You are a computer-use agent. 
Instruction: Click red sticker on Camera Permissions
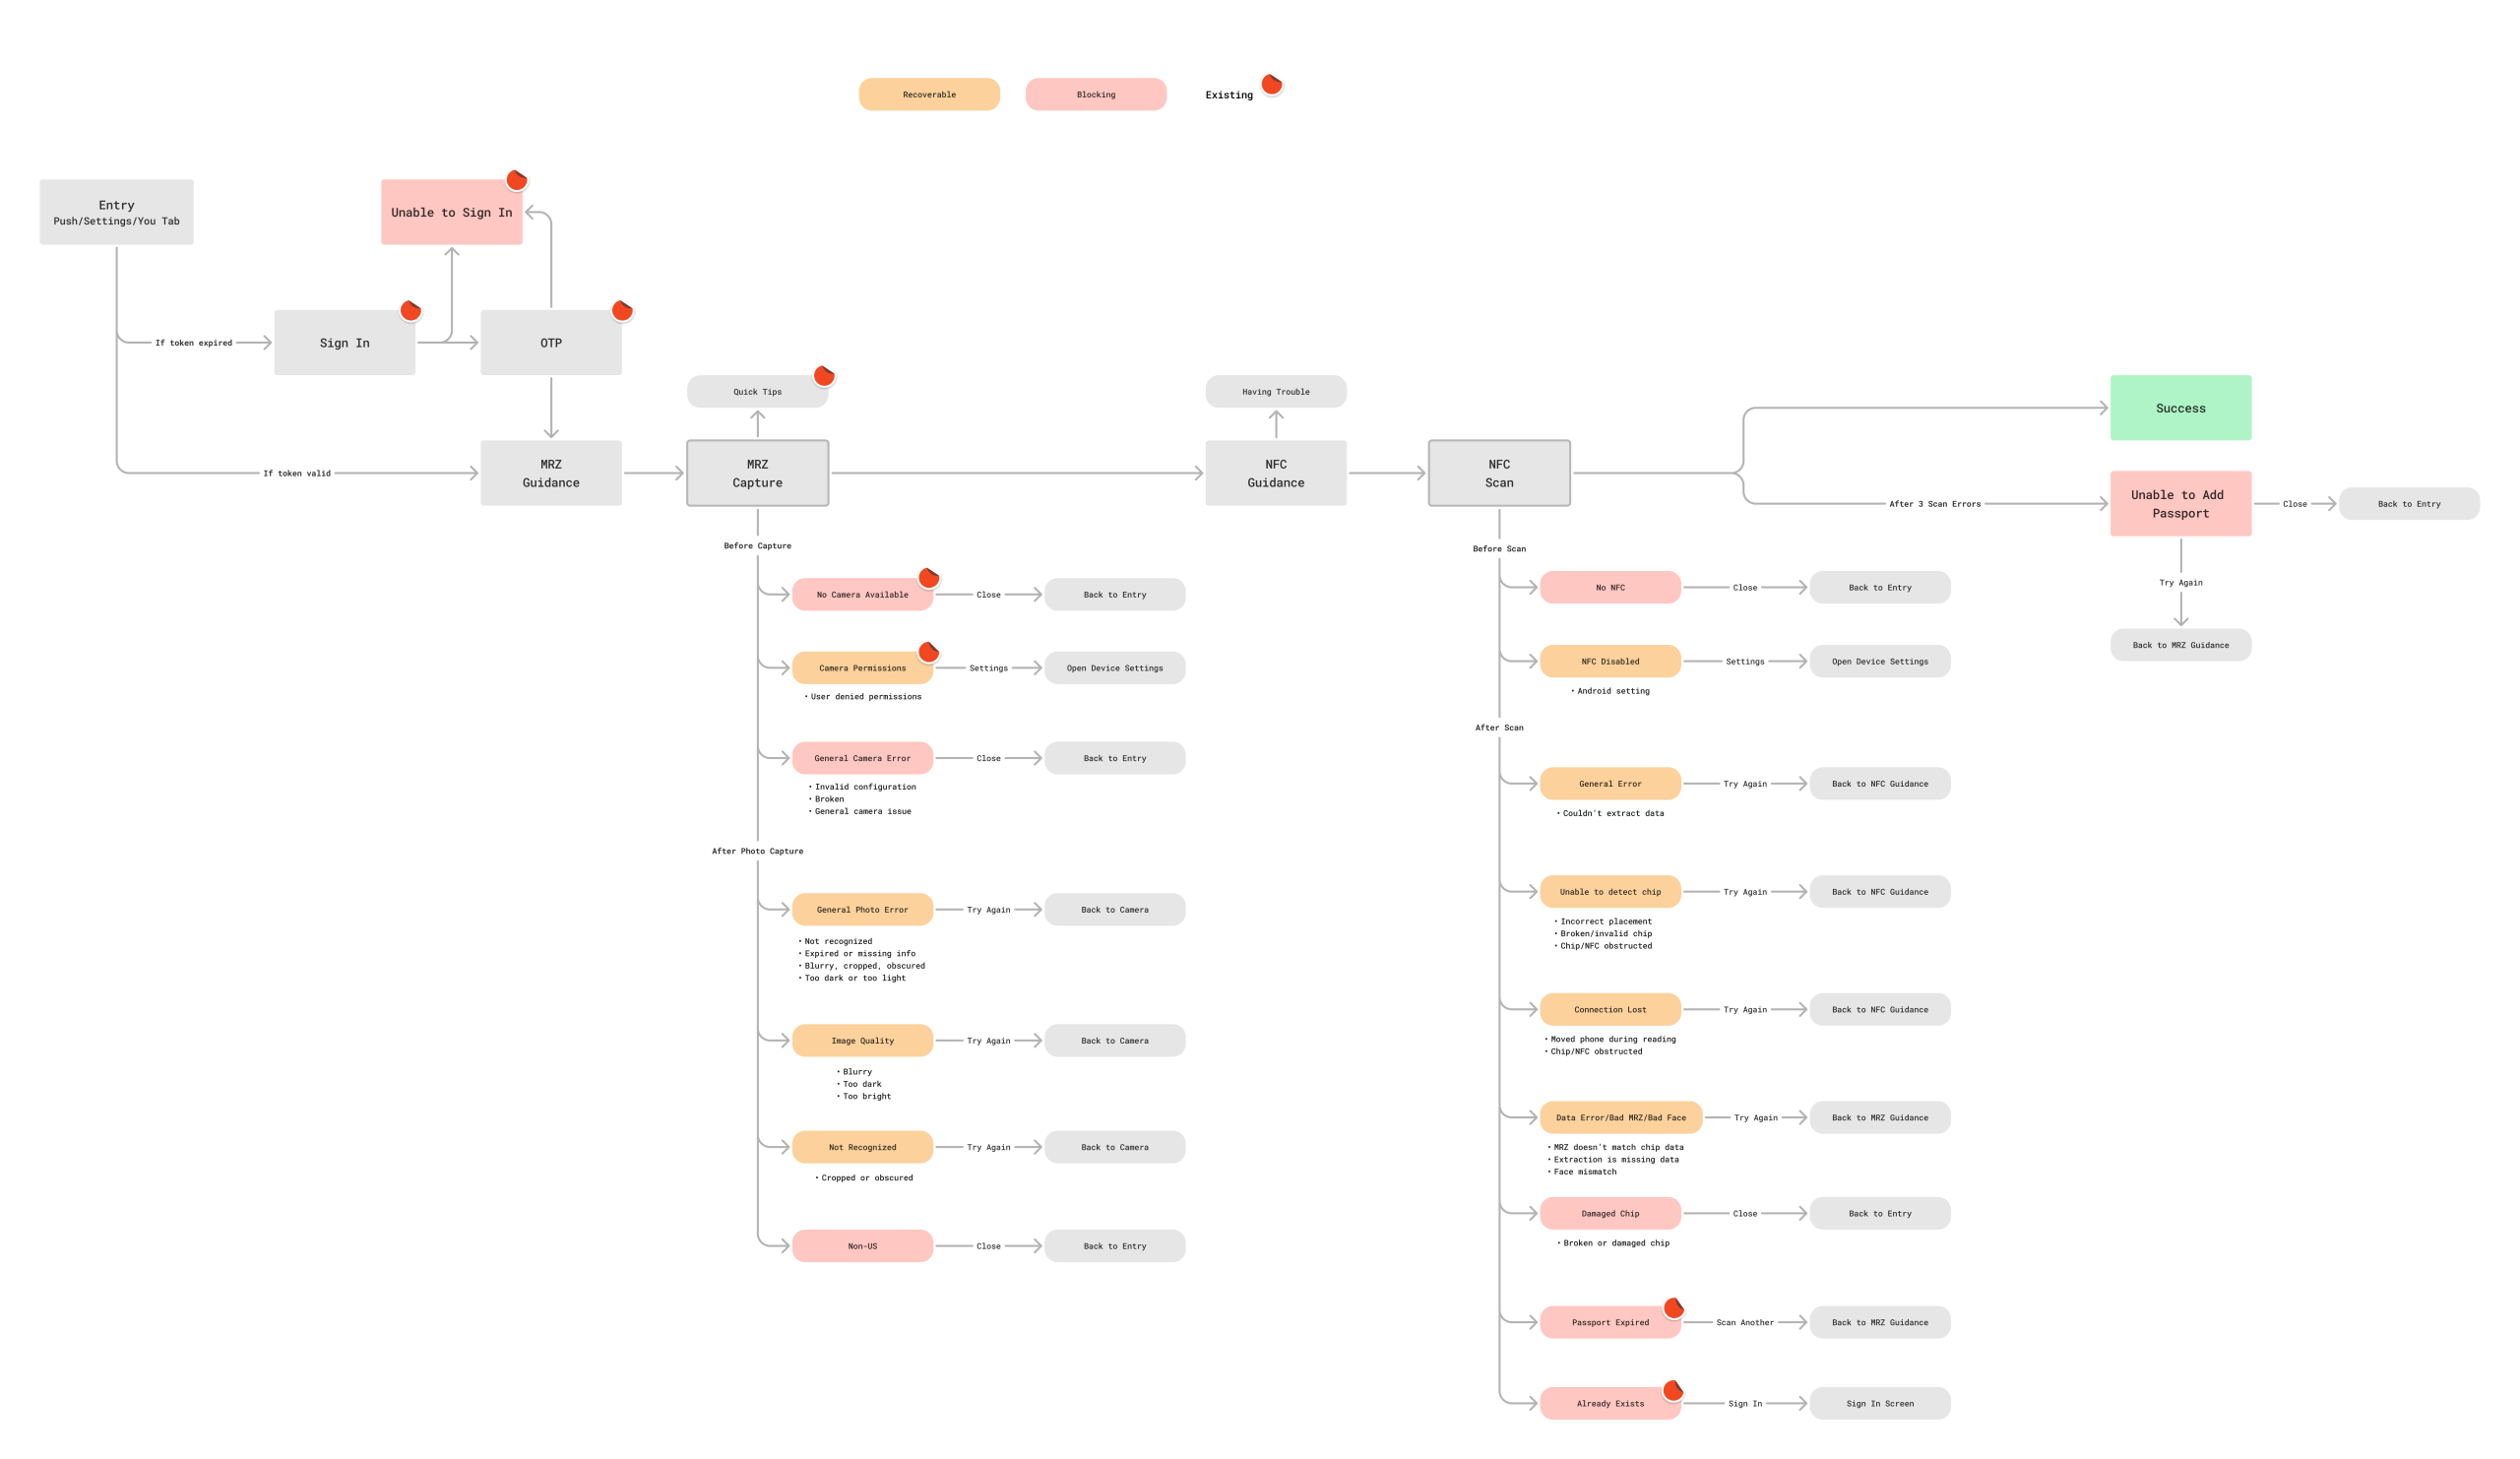[929, 652]
